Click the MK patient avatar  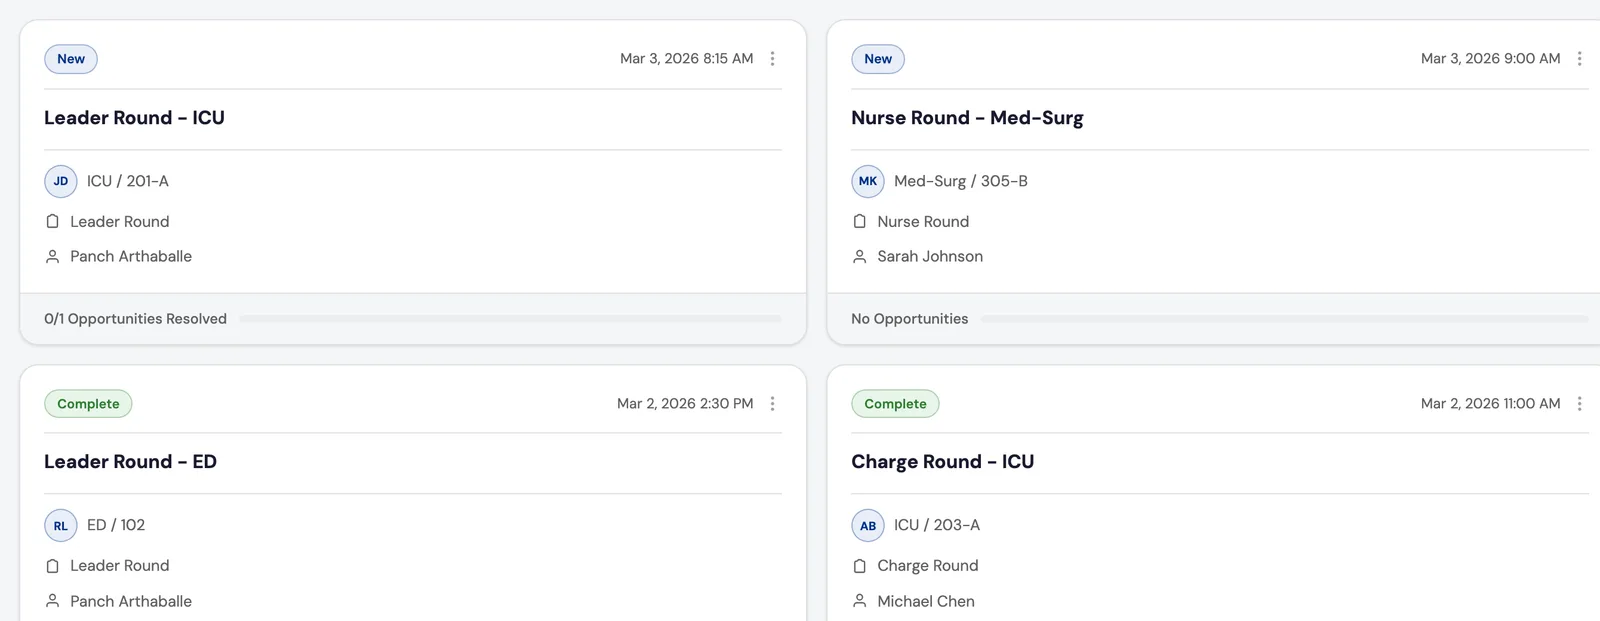(868, 181)
